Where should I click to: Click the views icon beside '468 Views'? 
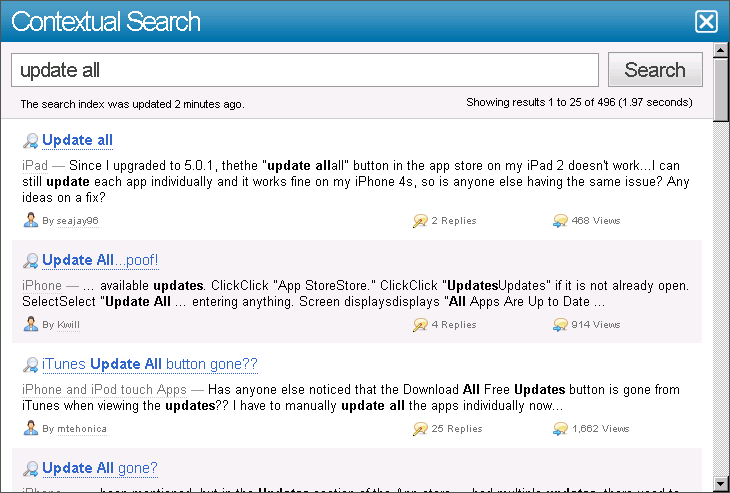pyautogui.click(x=560, y=221)
